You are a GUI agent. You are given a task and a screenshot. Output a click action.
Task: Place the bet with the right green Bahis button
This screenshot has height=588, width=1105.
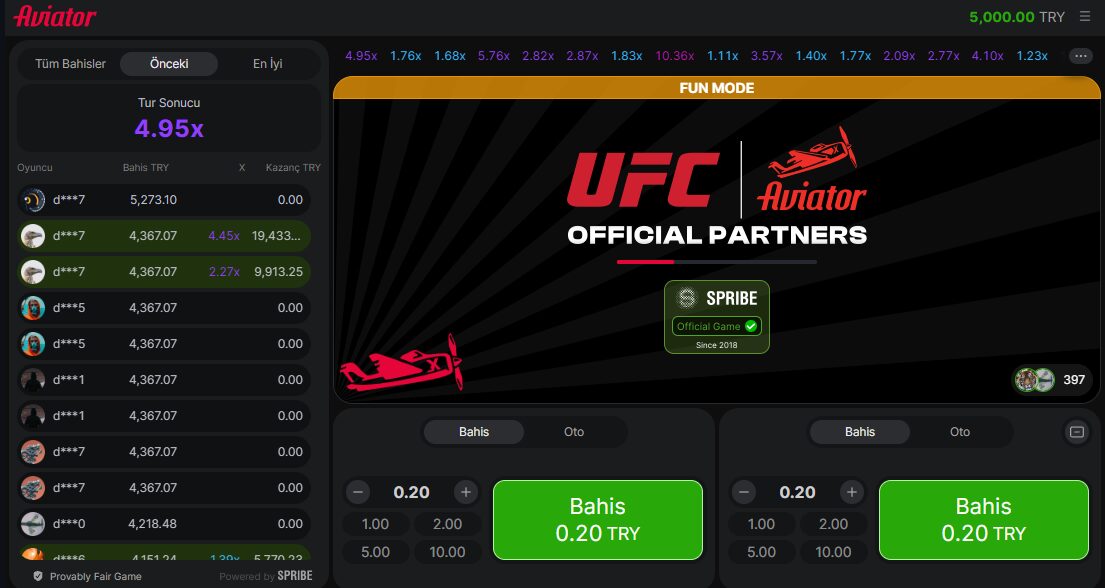point(984,520)
